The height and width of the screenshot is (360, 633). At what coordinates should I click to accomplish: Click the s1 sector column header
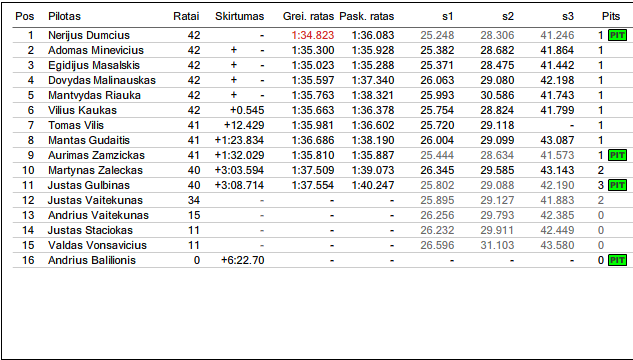pyautogui.click(x=448, y=16)
